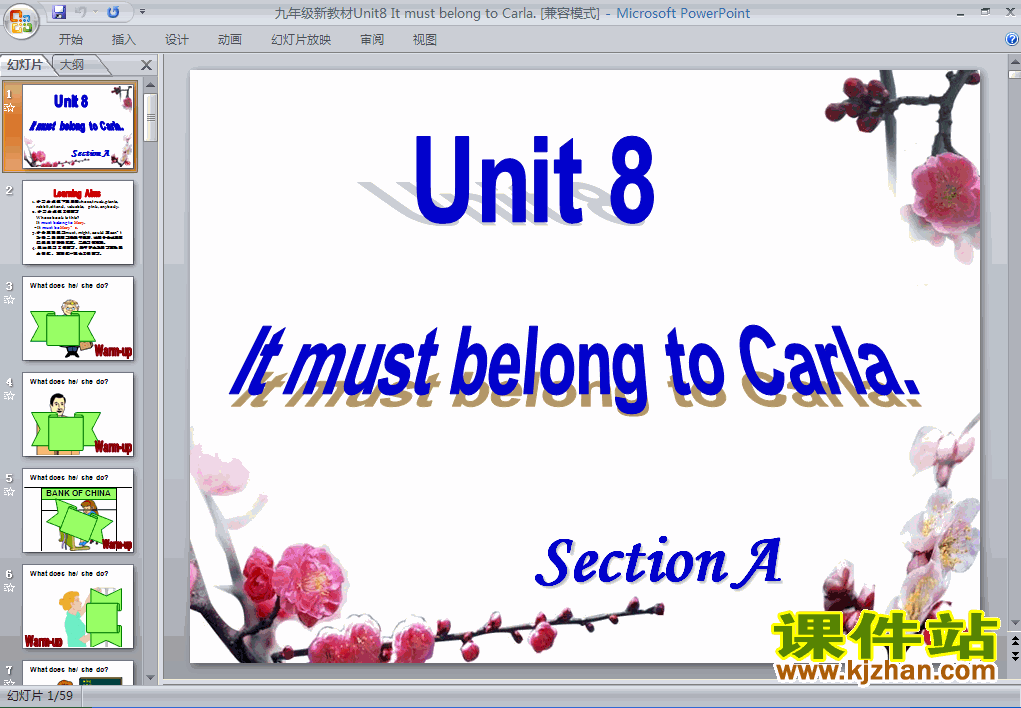This screenshot has height=708, width=1021.
Task: Switch to the 幻灯片 pane tab
Action: click(x=25, y=64)
